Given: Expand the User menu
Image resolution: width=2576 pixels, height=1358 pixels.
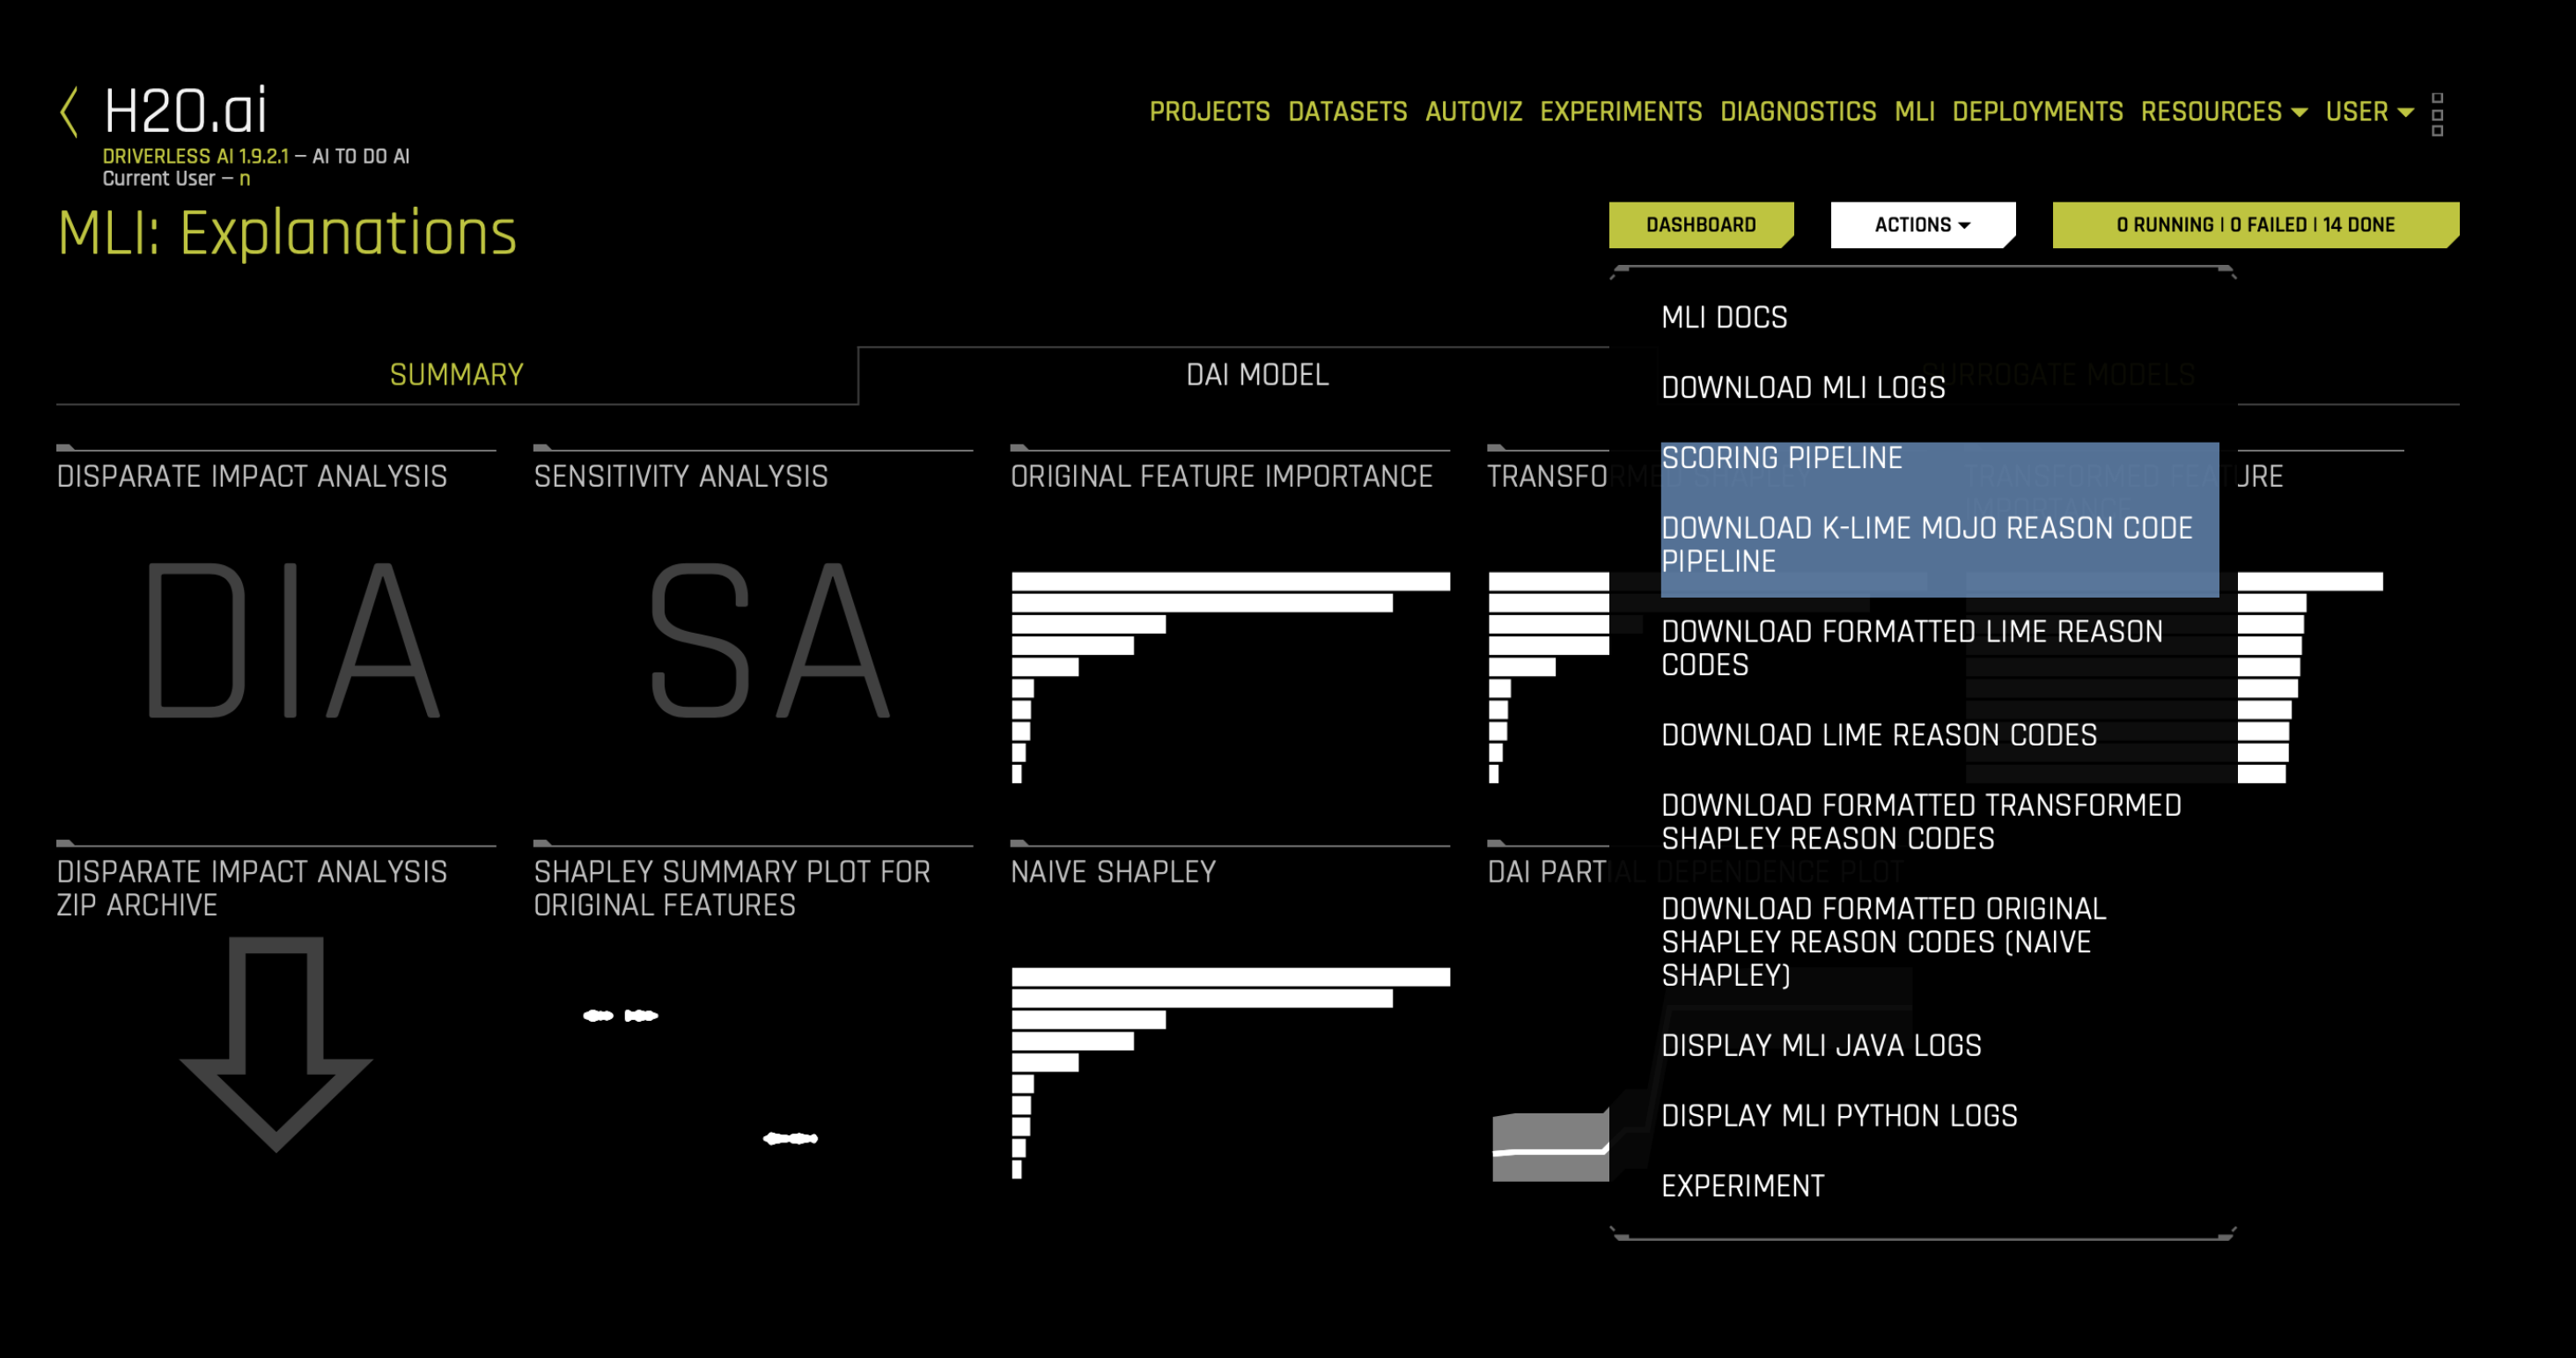Looking at the screenshot, I should (x=2367, y=112).
